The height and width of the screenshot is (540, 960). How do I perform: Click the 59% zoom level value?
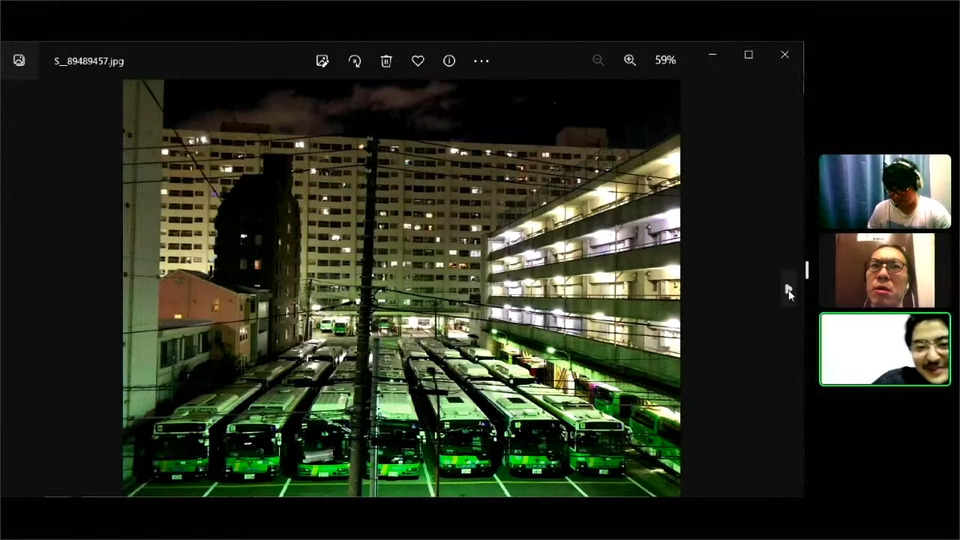coord(665,60)
